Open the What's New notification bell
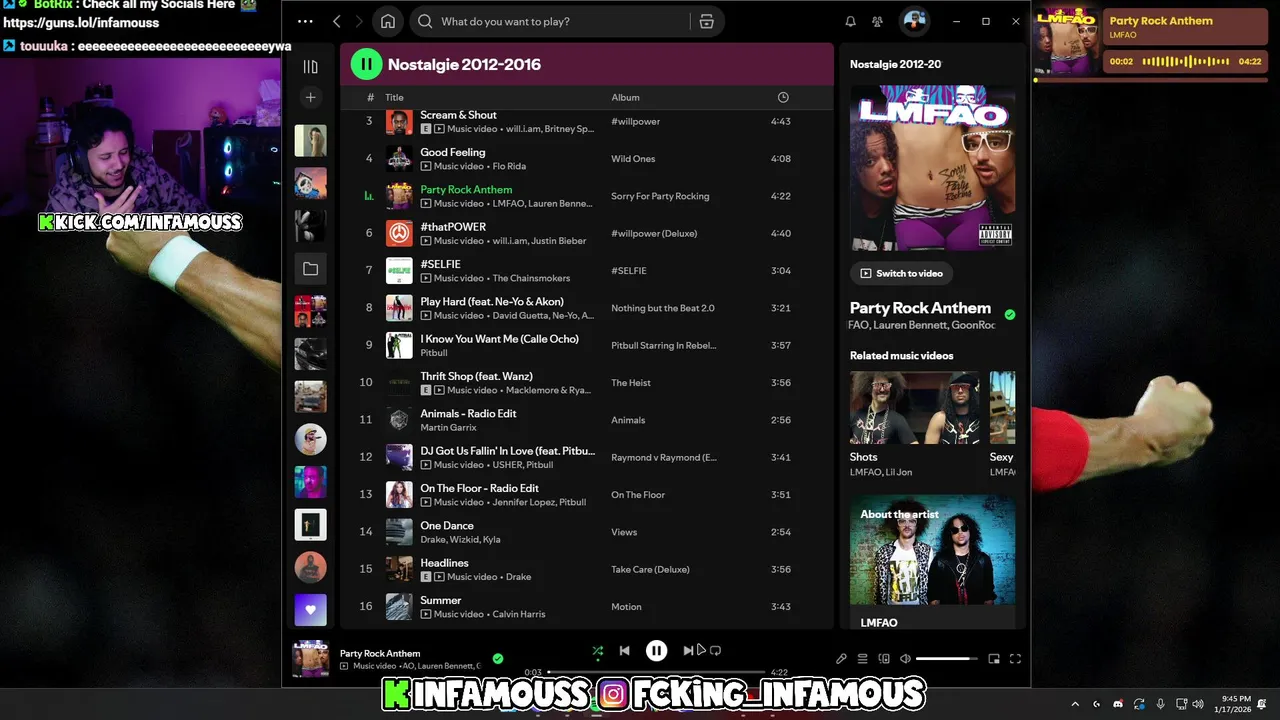The image size is (1280, 720). click(850, 21)
